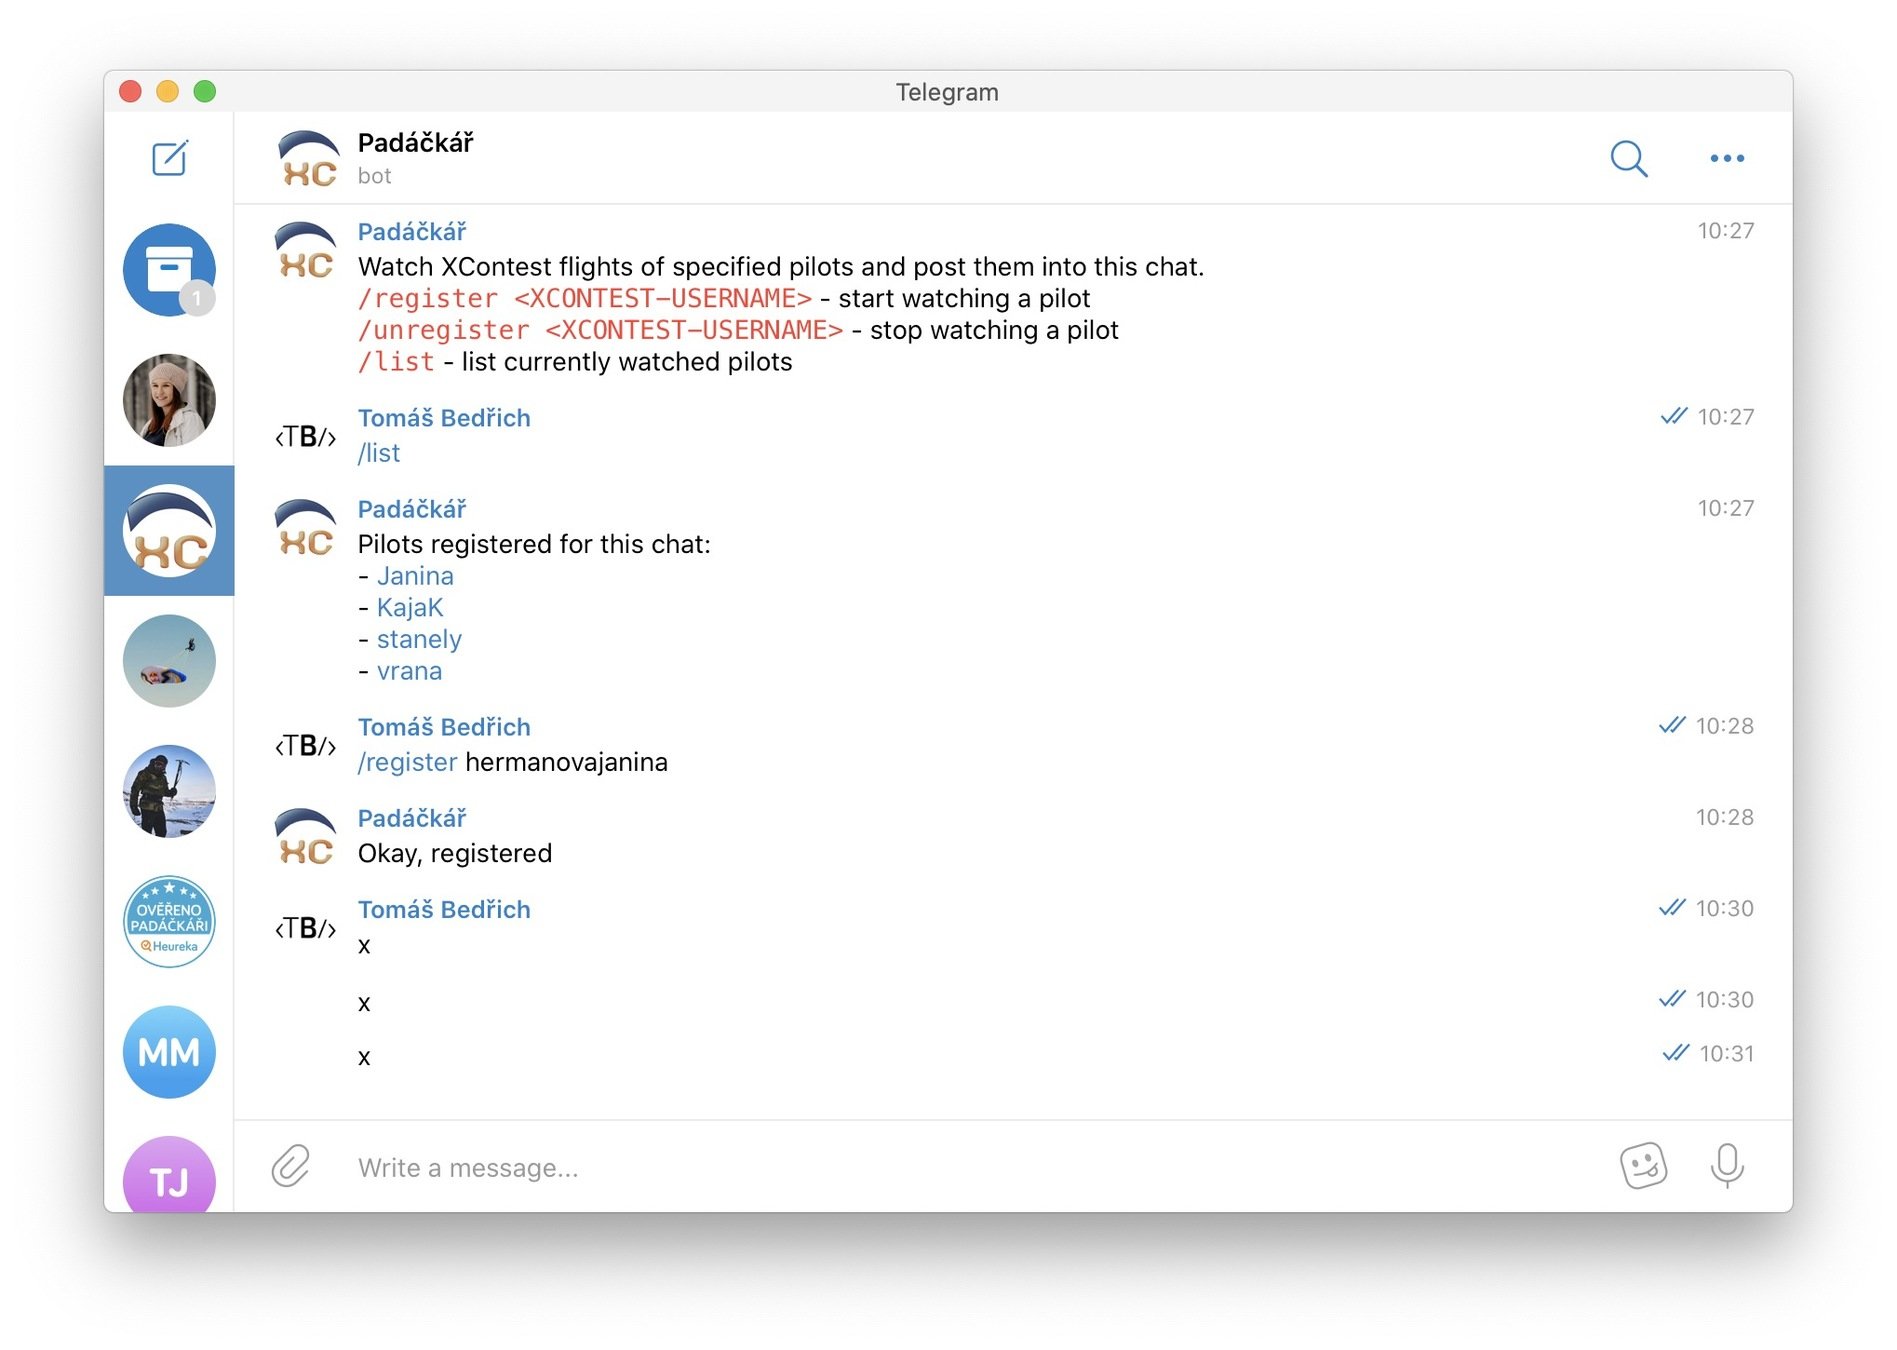Click the 10:31 timestamp of last message
The width and height of the screenshot is (1897, 1350).
pos(1726,1054)
